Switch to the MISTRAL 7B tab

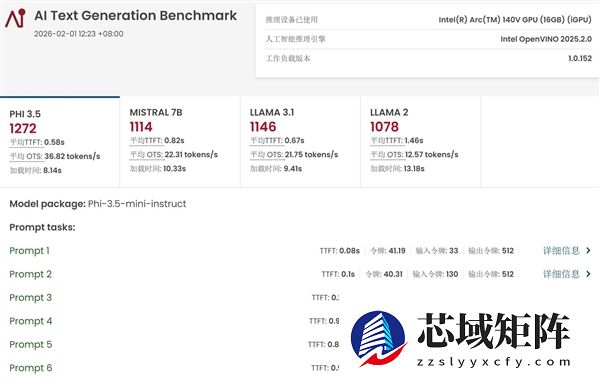click(180, 142)
